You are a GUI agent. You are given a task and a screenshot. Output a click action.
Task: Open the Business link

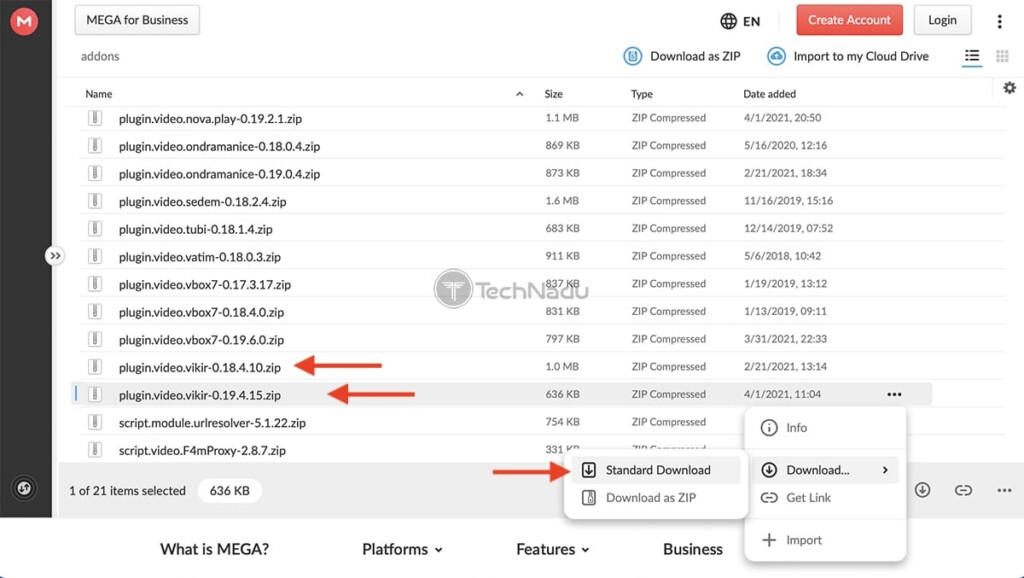click(693, 549)
